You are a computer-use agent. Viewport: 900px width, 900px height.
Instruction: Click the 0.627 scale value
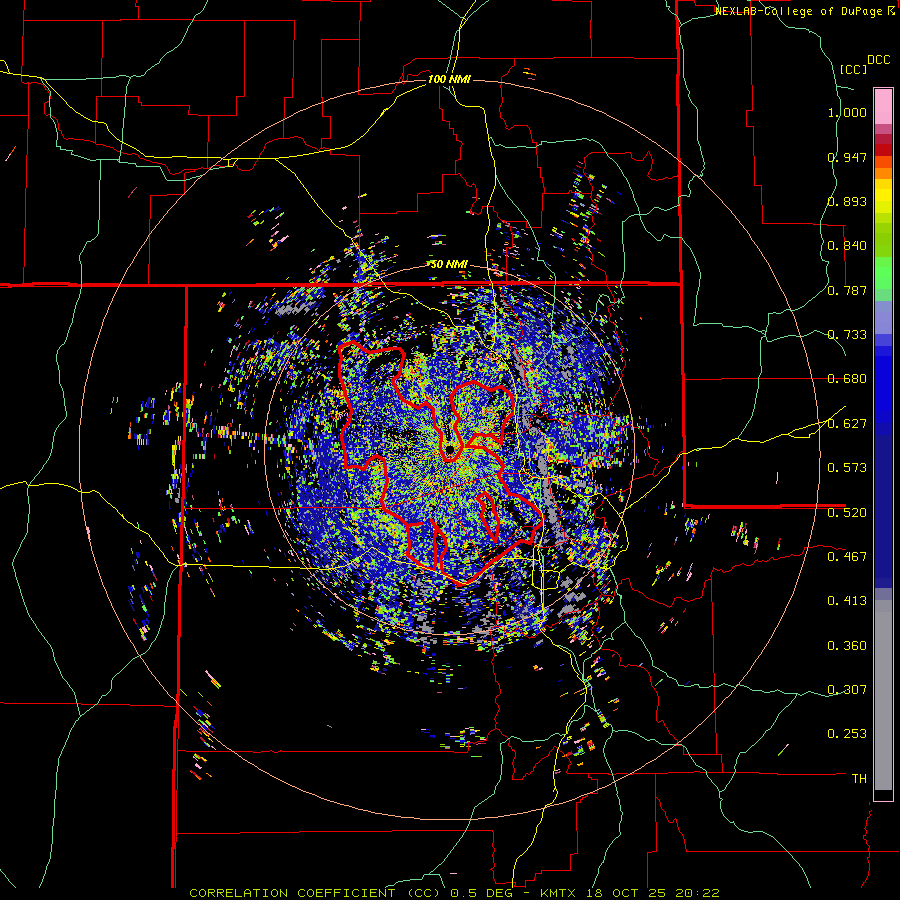coord(847,424)
